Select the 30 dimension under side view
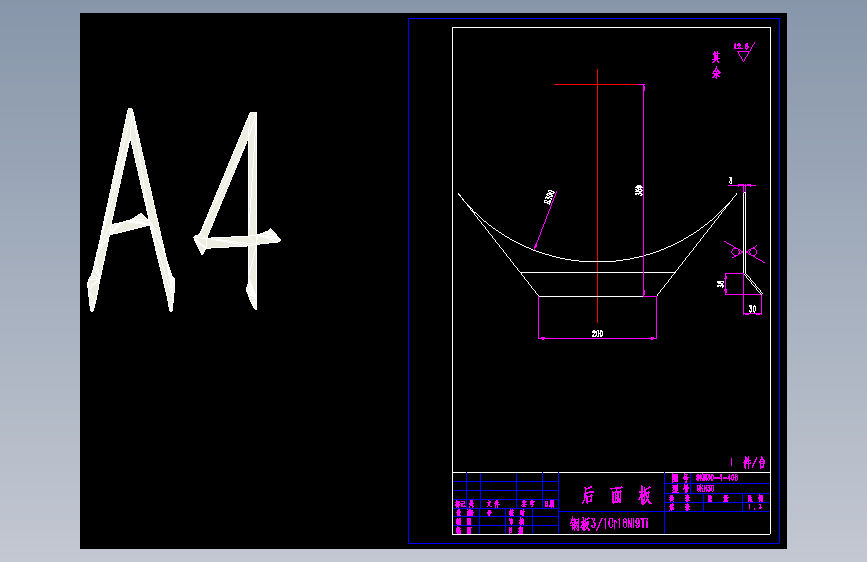The width and height of the screenshot is (867, 562). pyautogui.click(x=752, y=309)
